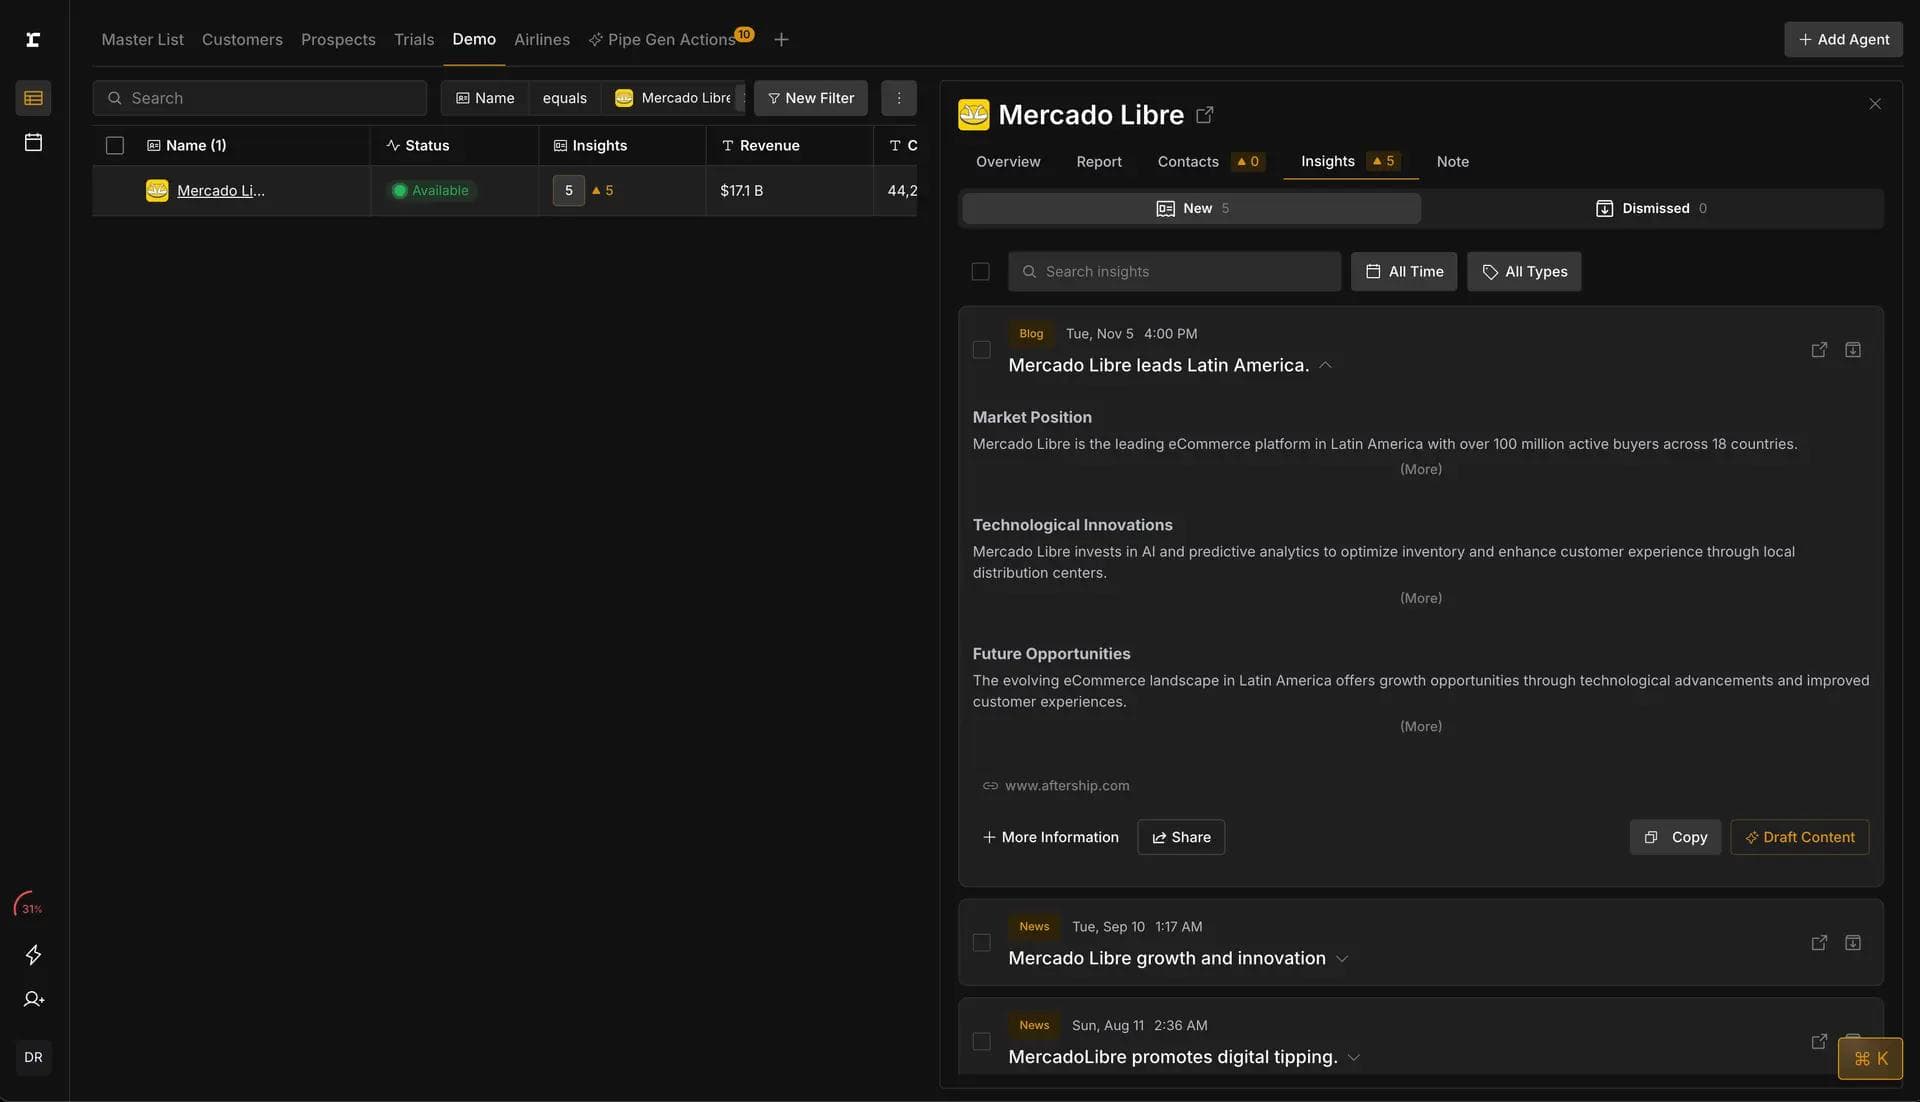This screenshot has height=1102, width=1920.
Task: Open the All Types filter dropdown
Action: click(1523, 272)
